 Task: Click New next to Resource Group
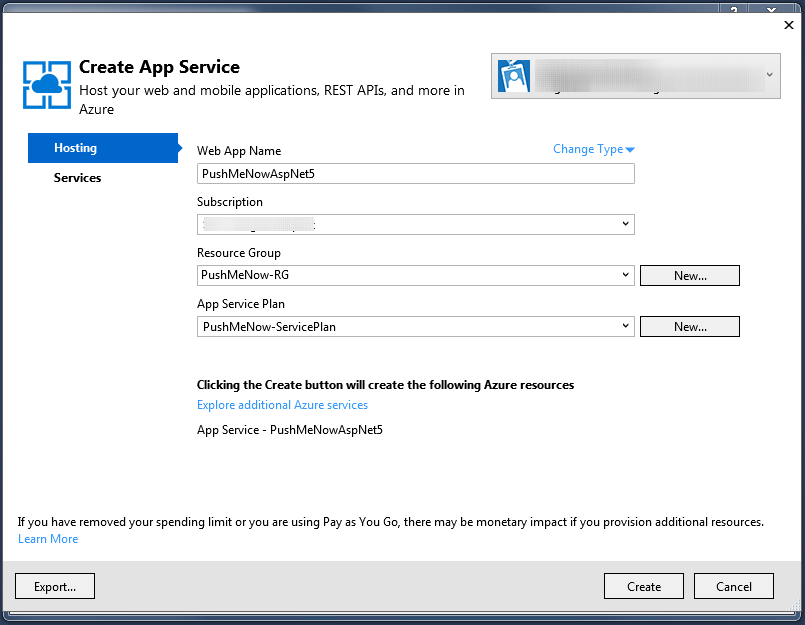(x=689, y=276)
